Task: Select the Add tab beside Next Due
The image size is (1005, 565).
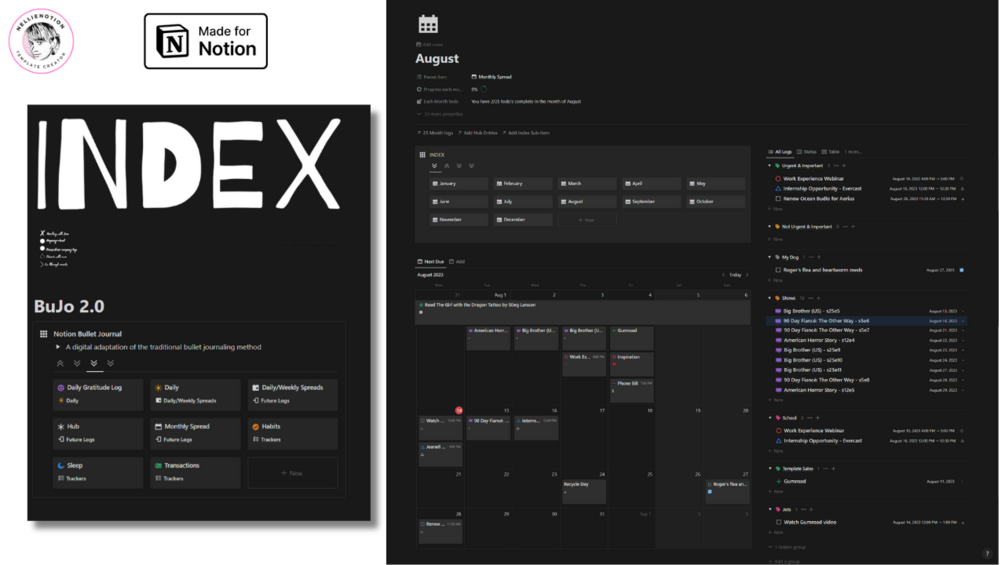Action: coord(457,261)
